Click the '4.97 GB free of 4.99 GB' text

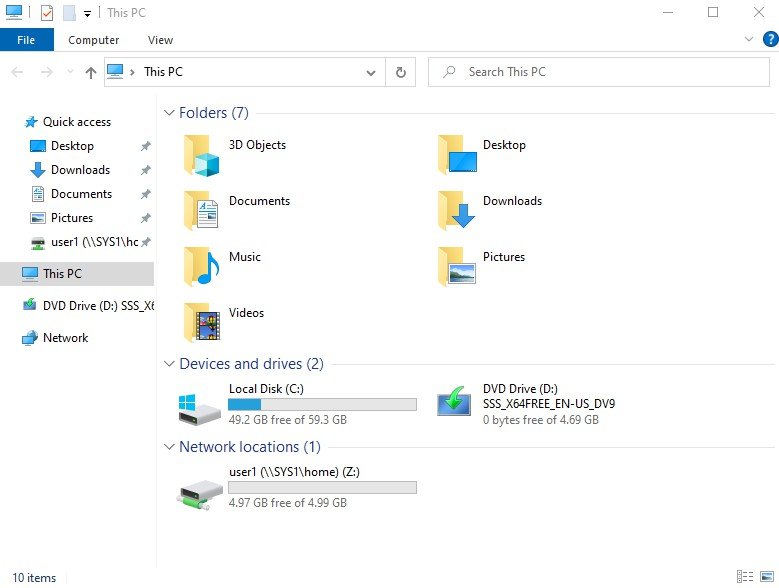(288, 503)
